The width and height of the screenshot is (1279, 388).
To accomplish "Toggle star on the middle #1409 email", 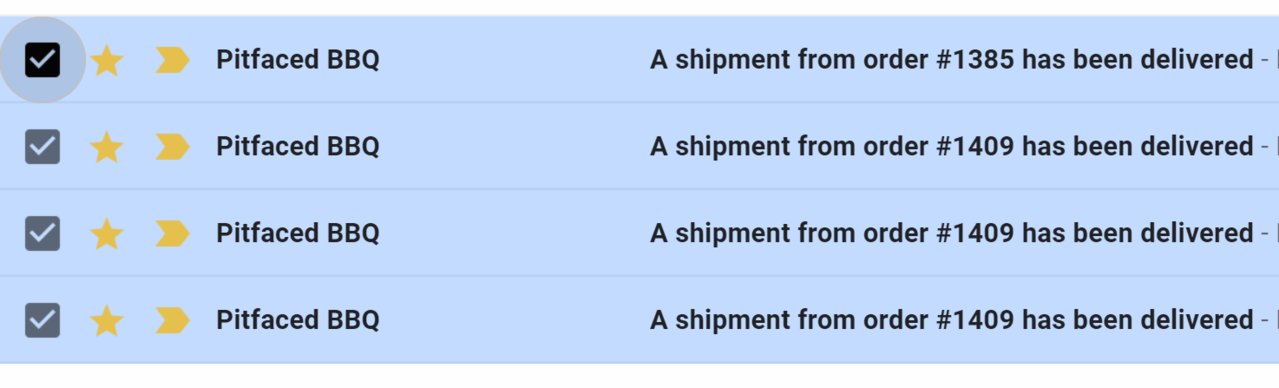I will pyautogui.click(x=106, y=234).
